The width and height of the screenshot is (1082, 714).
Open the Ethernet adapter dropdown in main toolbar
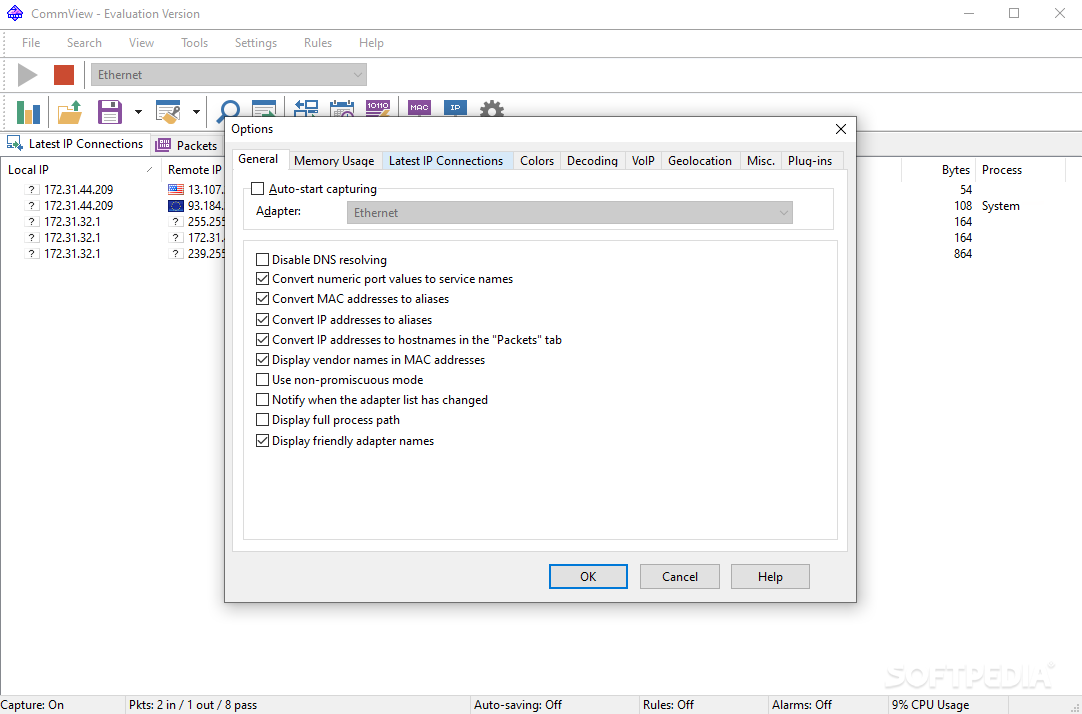tap(228, 75)
